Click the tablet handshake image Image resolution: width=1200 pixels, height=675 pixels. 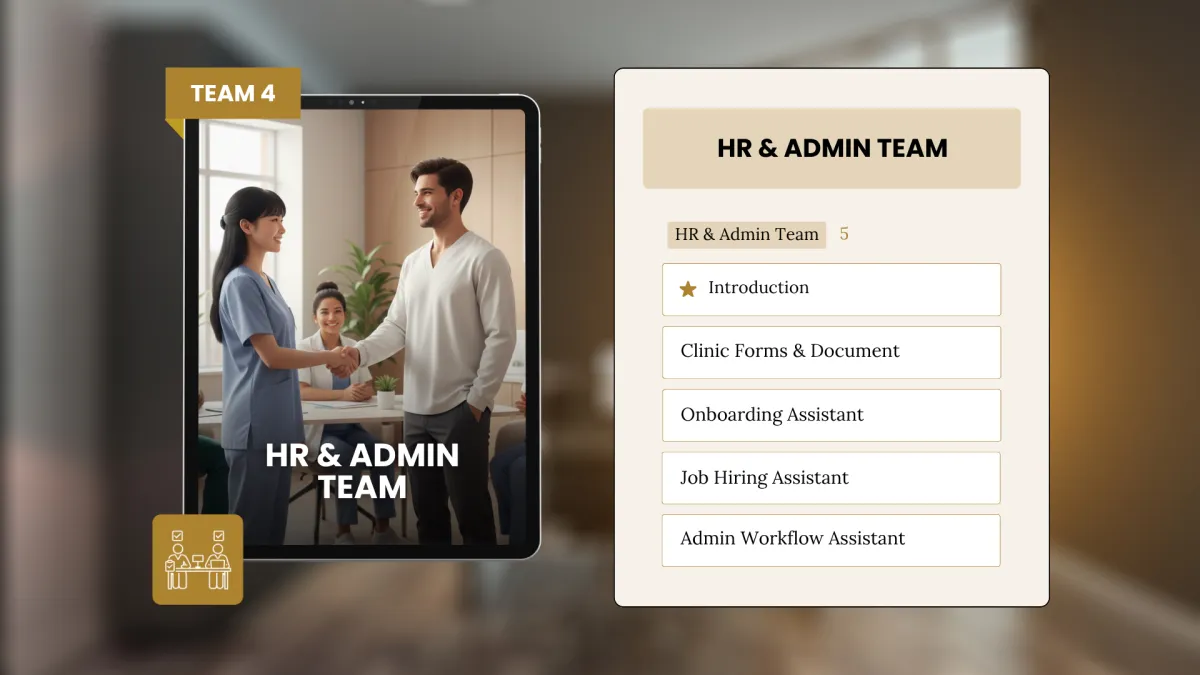click(x=362, y=327)
